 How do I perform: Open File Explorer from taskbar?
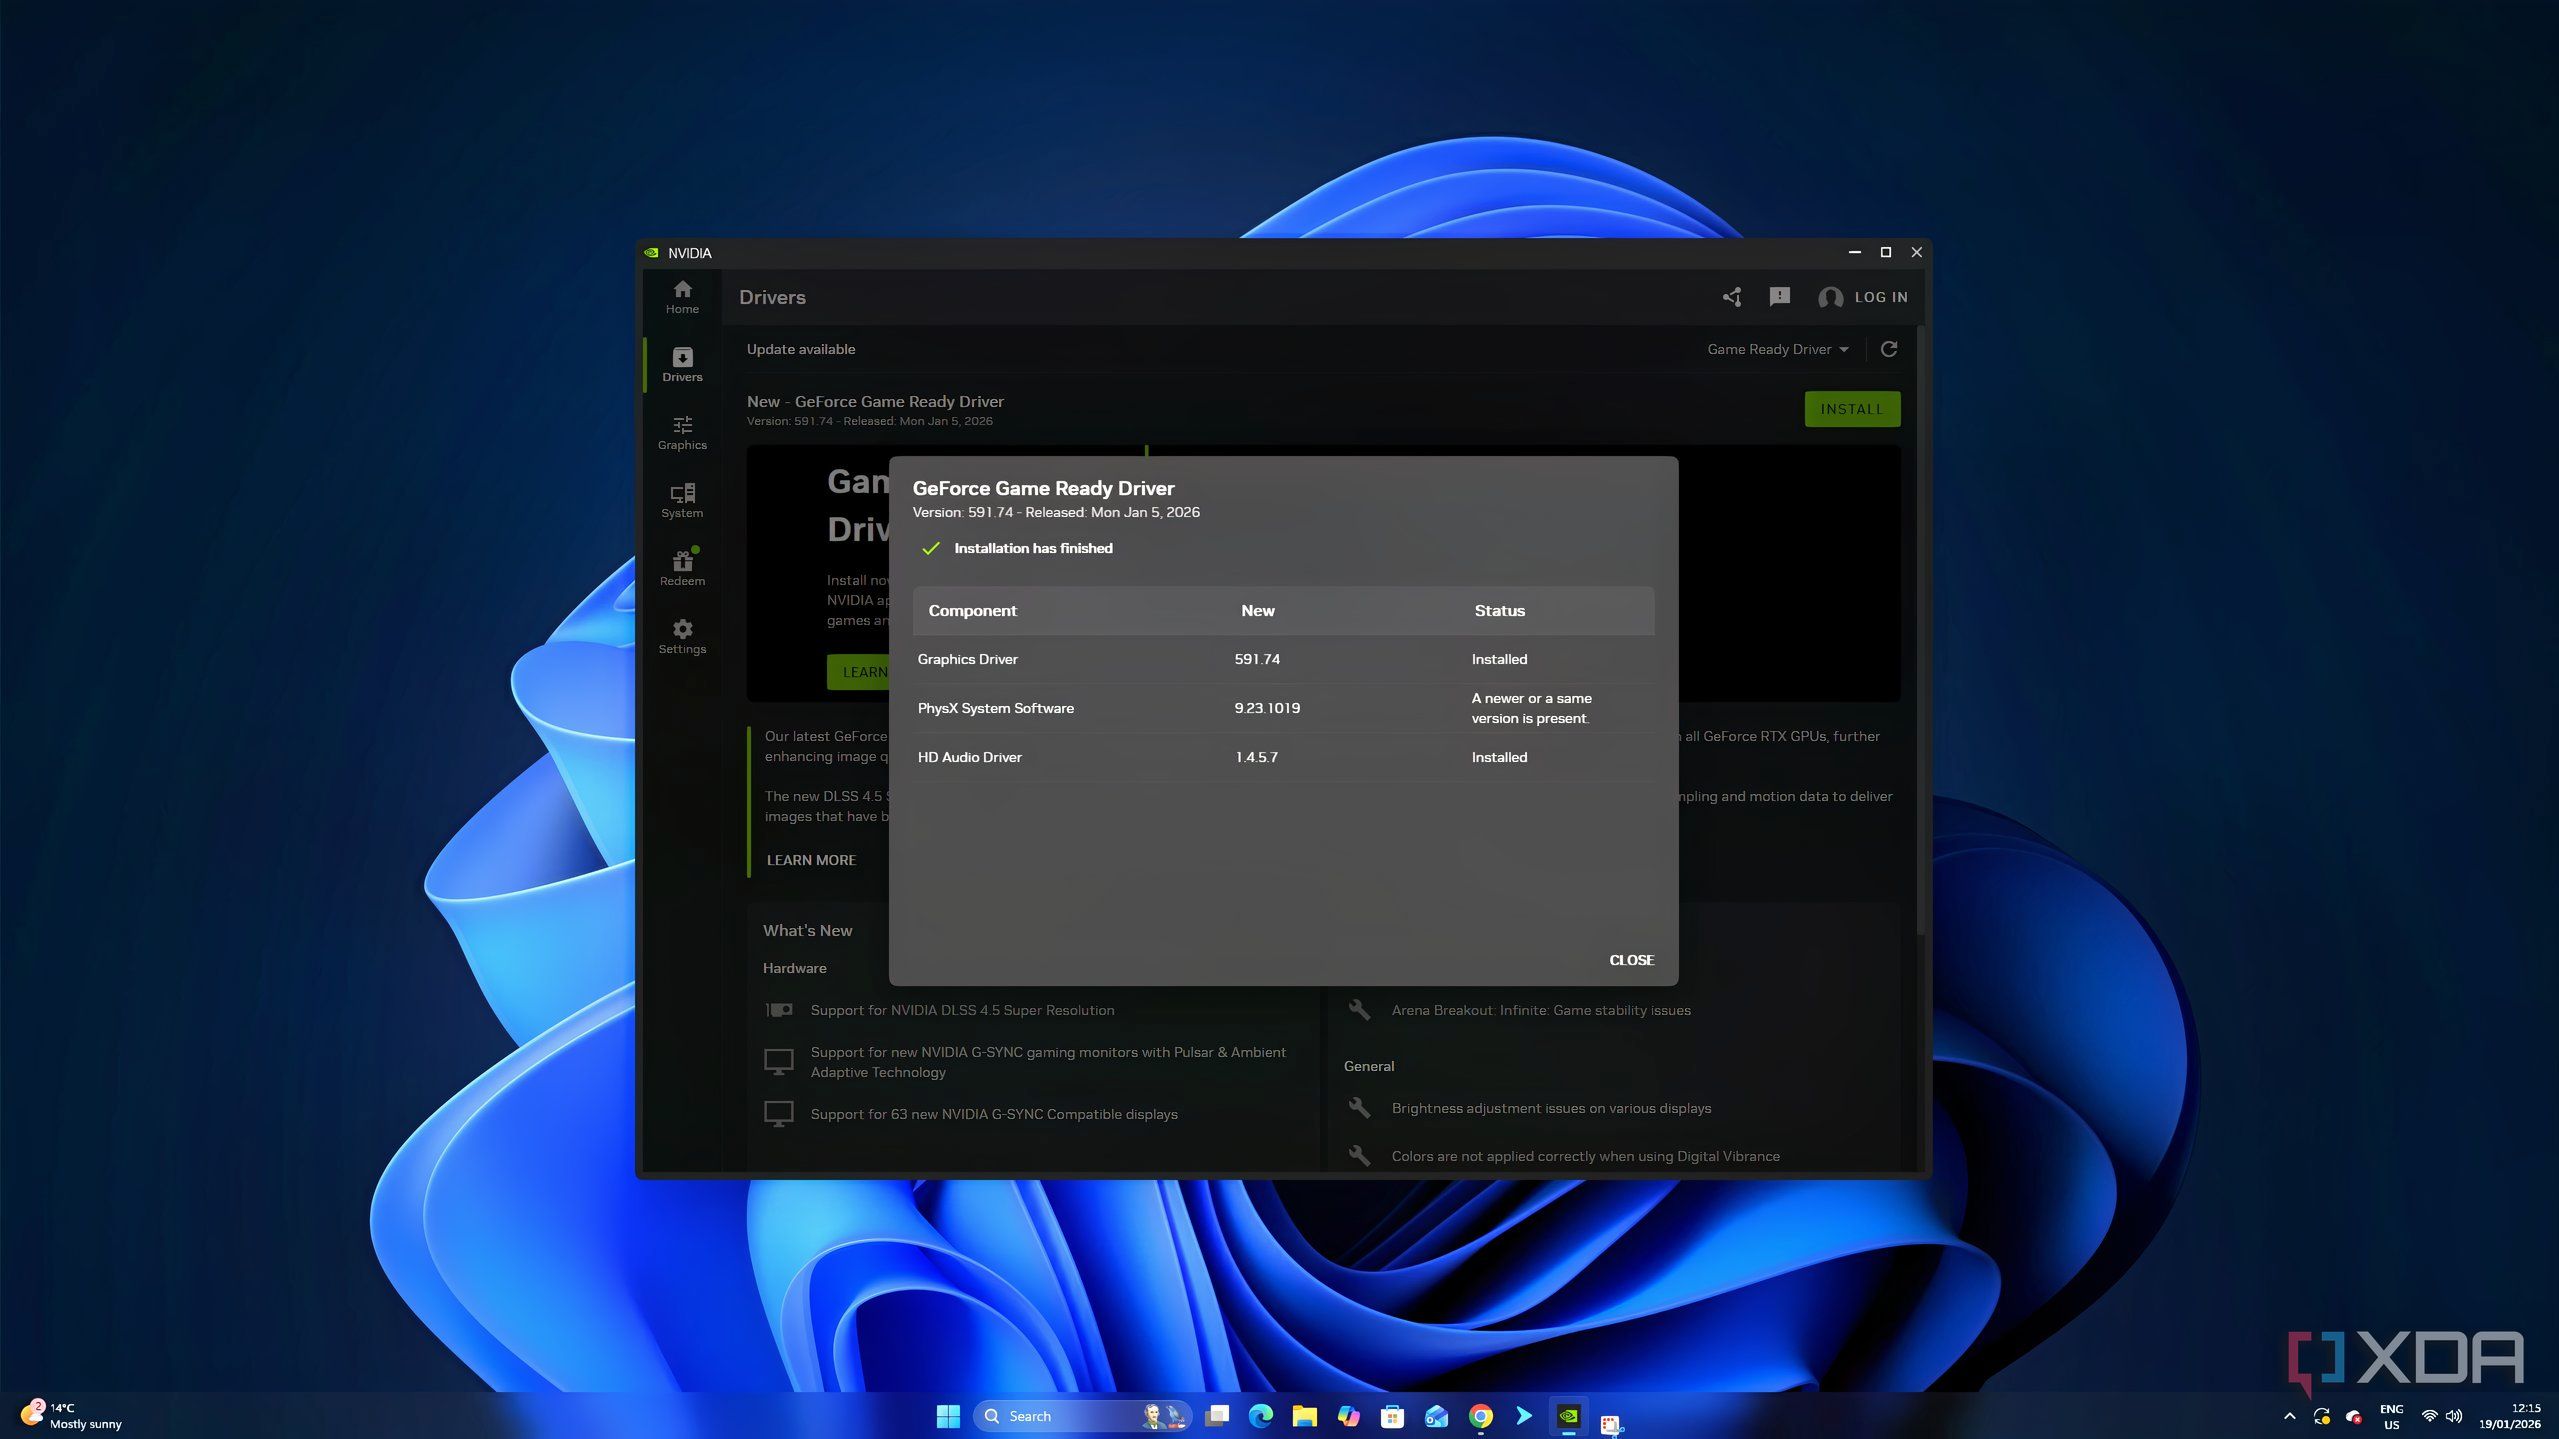(1304, 1416)
